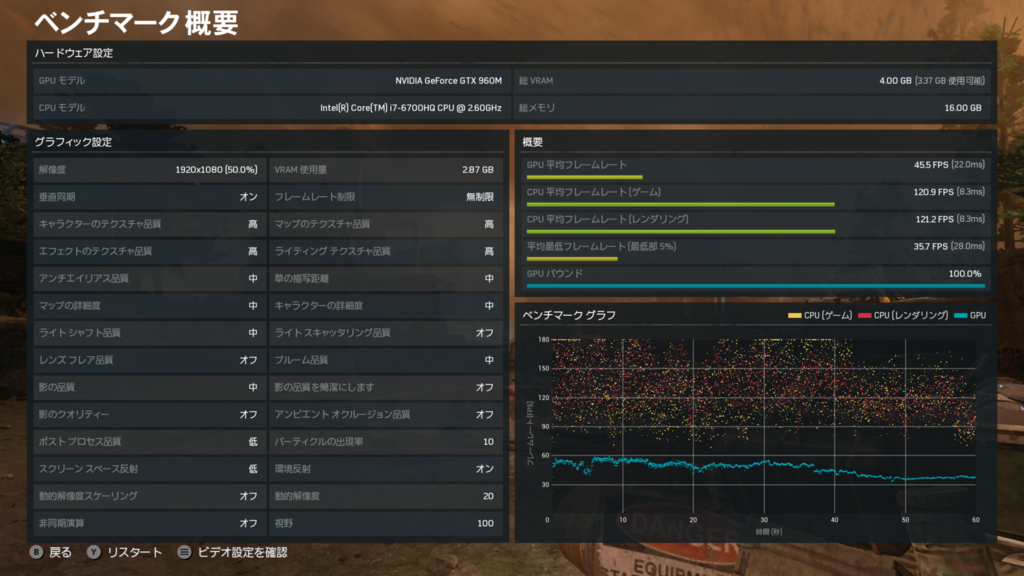1024x576 pixels.
Task: Click the キャラクターの詳細度 row
Action: pos(385,306)
